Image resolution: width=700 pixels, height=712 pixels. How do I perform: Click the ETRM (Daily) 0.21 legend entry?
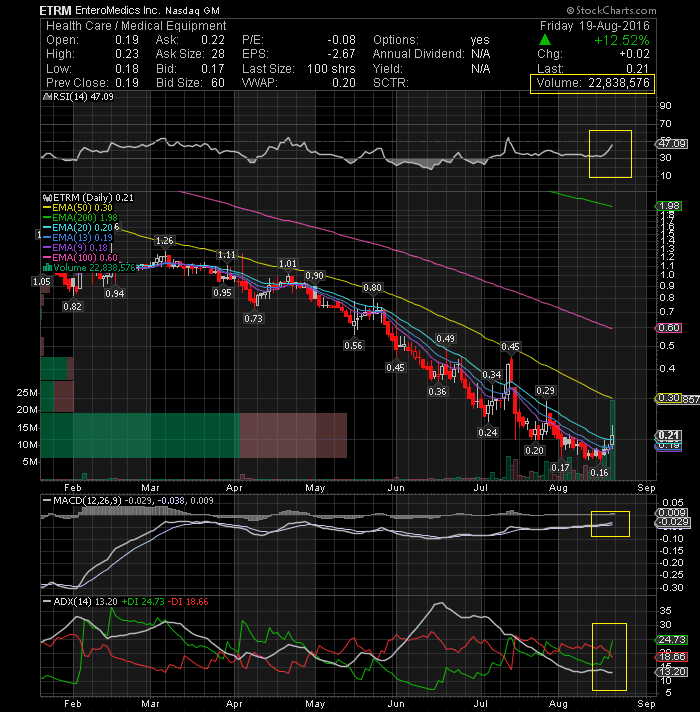pos(89,198)
